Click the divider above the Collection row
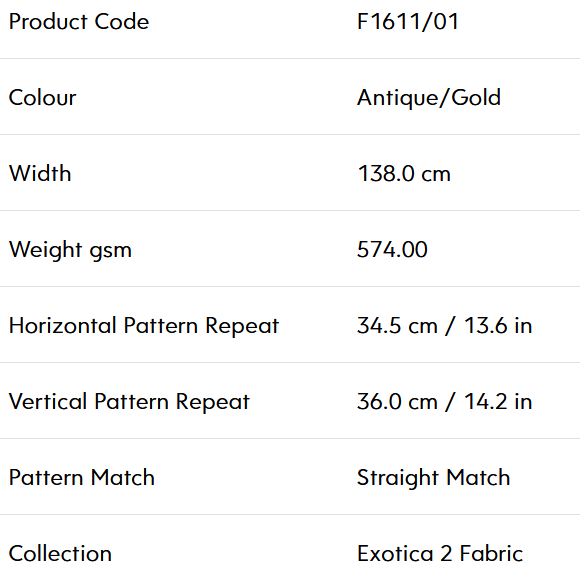This screenshot has height=573, width=580. [290, 515]
